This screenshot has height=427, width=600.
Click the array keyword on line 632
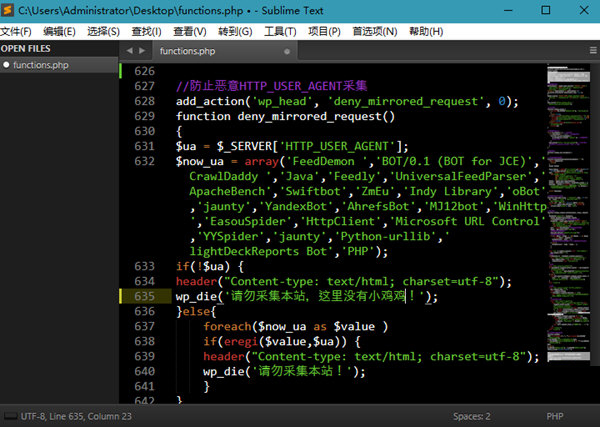click(x=262, y=161)
